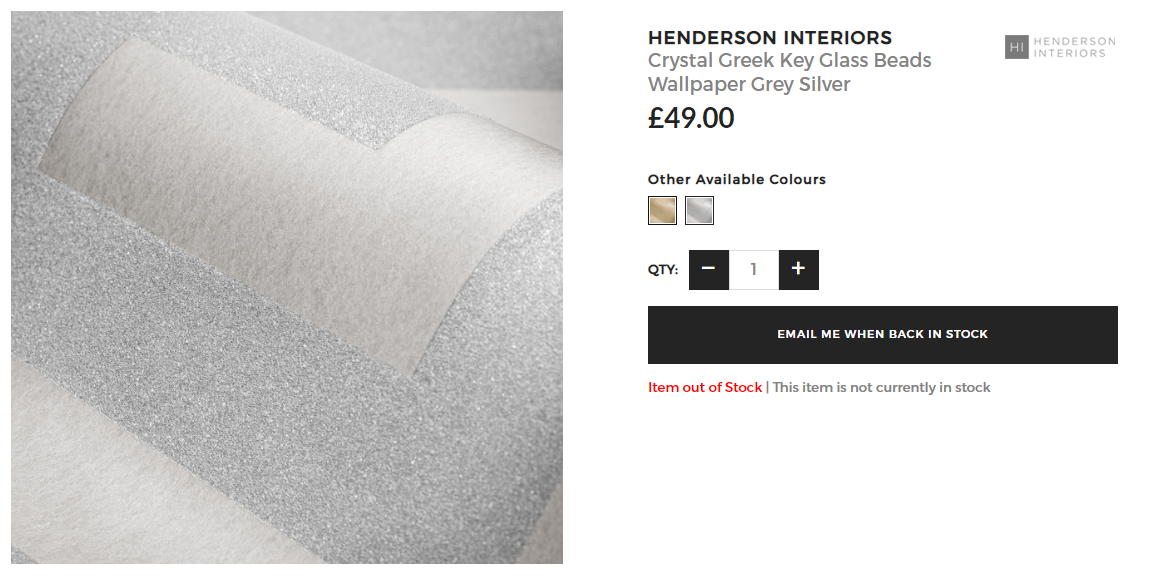
Task: Click the minus quantity button
Action: tap(709, 270)
